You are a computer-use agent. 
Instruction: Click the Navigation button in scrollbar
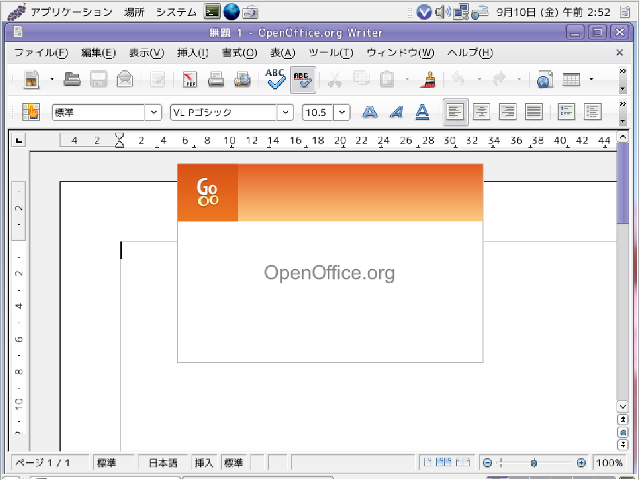tap(622, 432)
